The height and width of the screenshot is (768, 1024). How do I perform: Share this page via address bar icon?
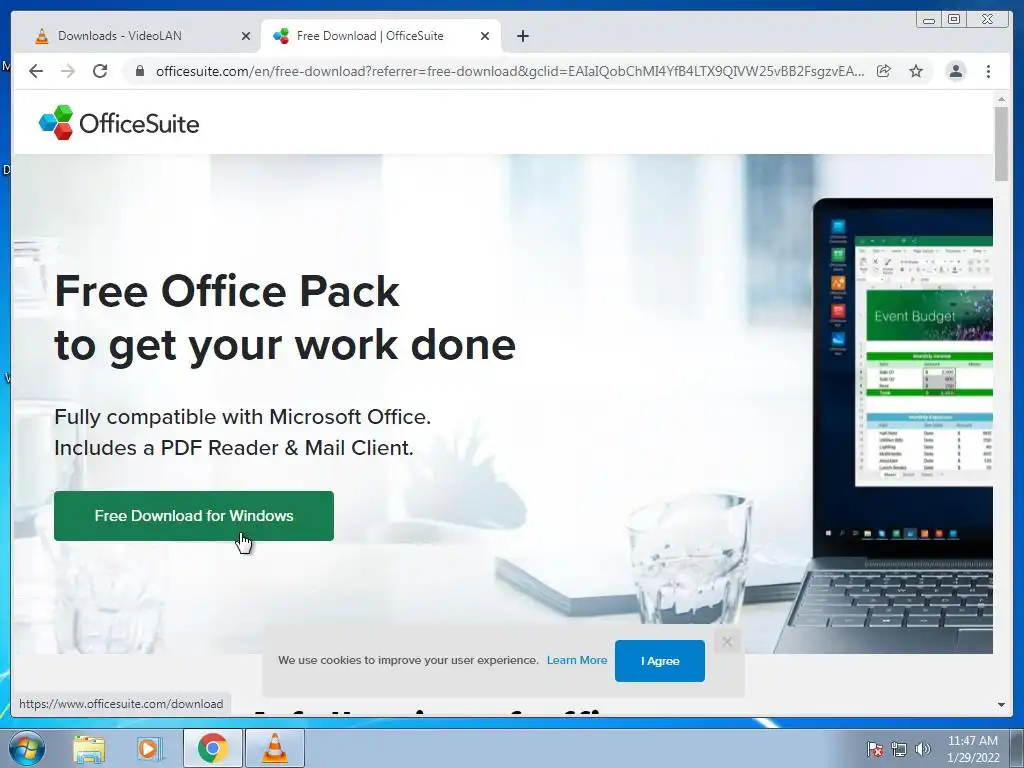coord(884,71)
